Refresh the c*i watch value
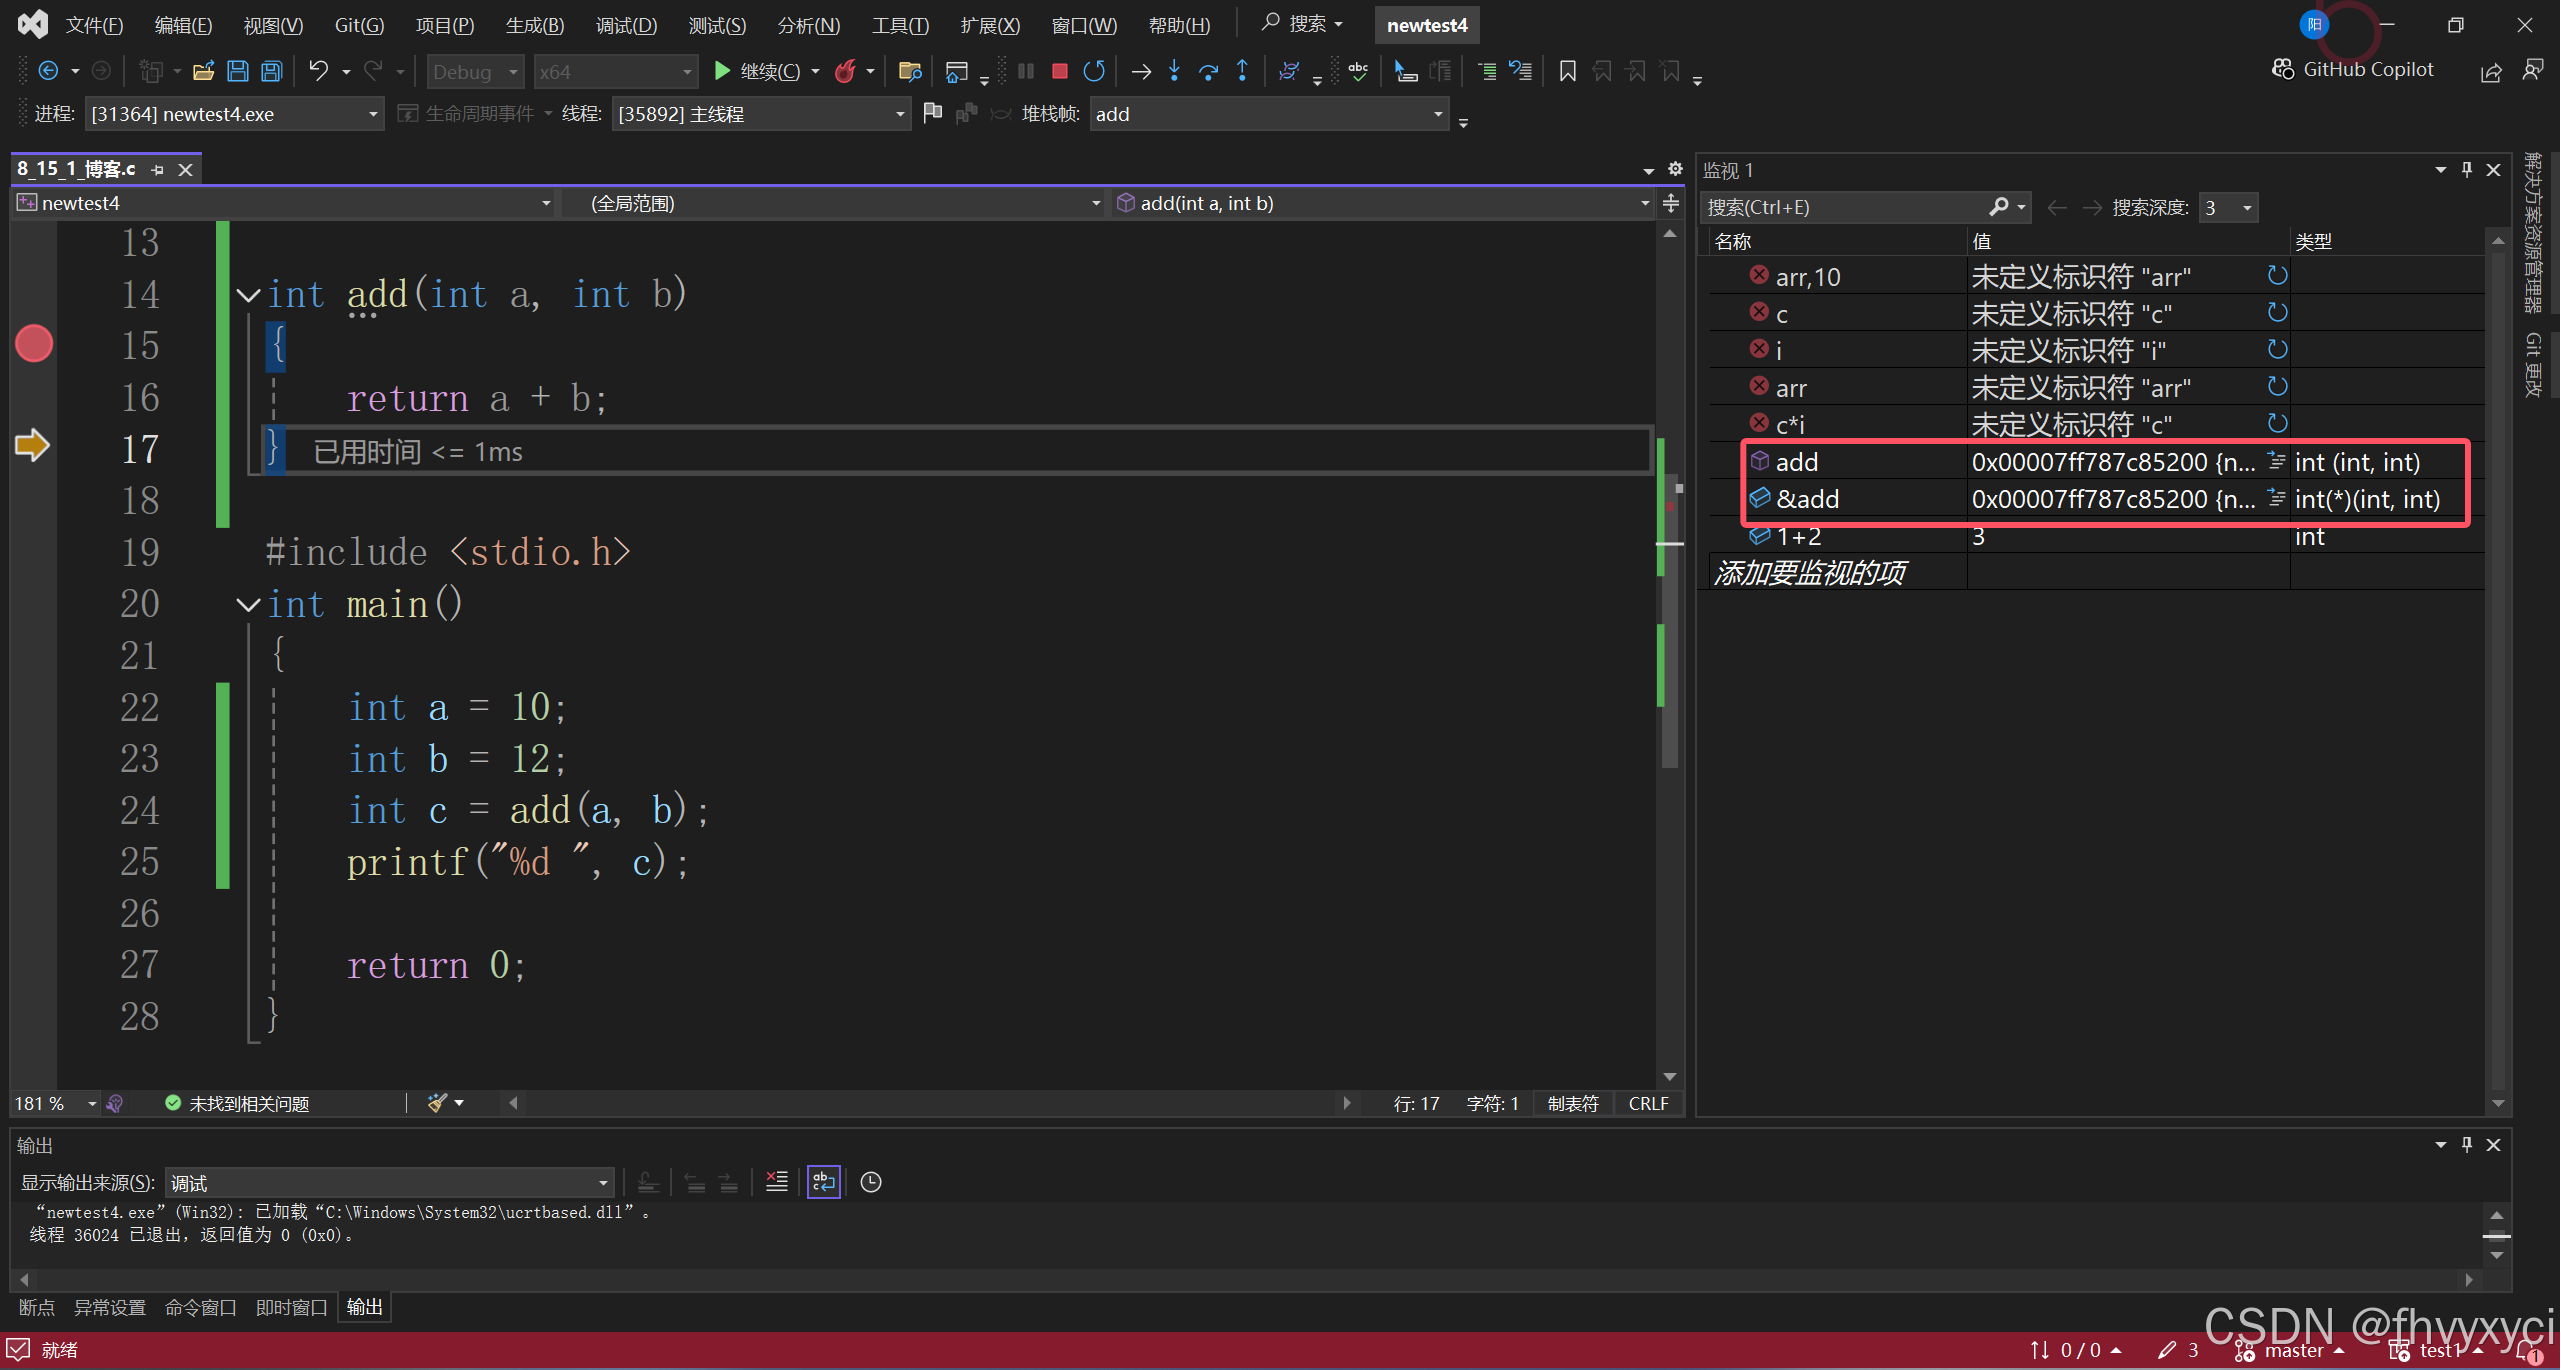The image size is (2561, 1370). coord(2277,423)
